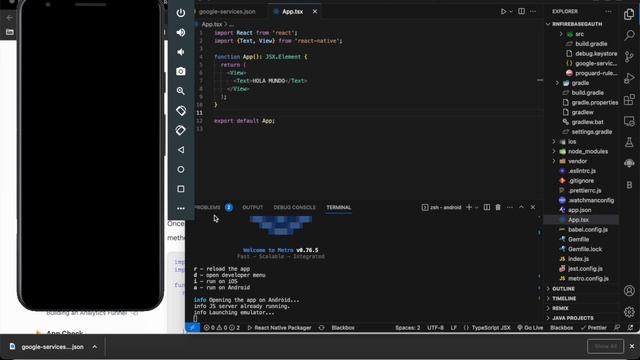Open Extensions view in activity bar
Screen dimensions: 640x360
(629, 99)
